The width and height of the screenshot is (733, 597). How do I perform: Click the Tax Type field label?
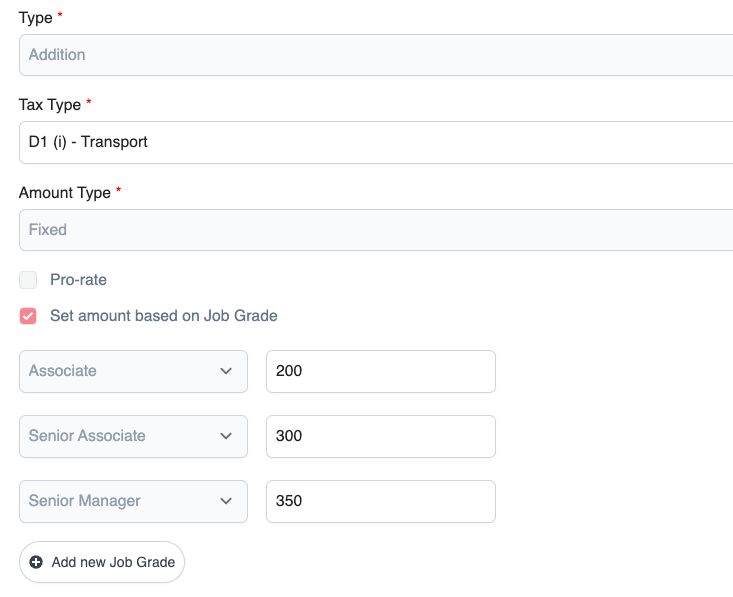pos(50,104)
